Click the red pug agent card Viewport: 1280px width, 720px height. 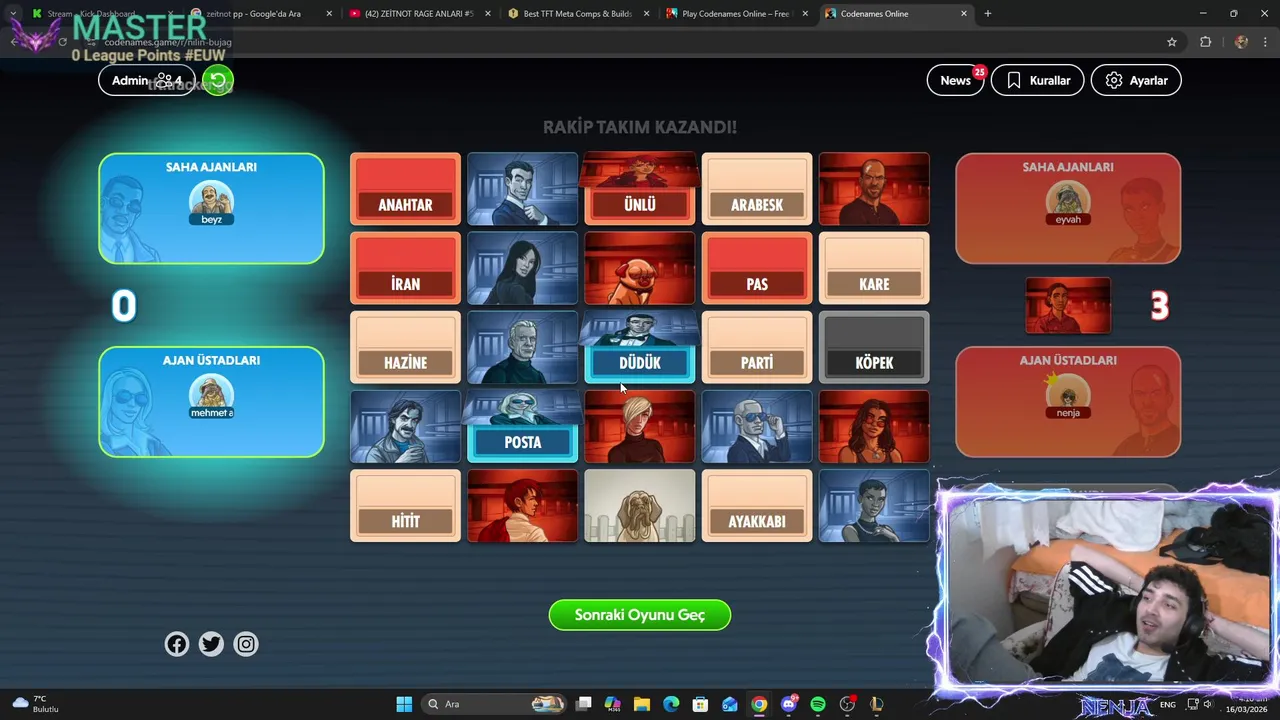coord(640,268)
